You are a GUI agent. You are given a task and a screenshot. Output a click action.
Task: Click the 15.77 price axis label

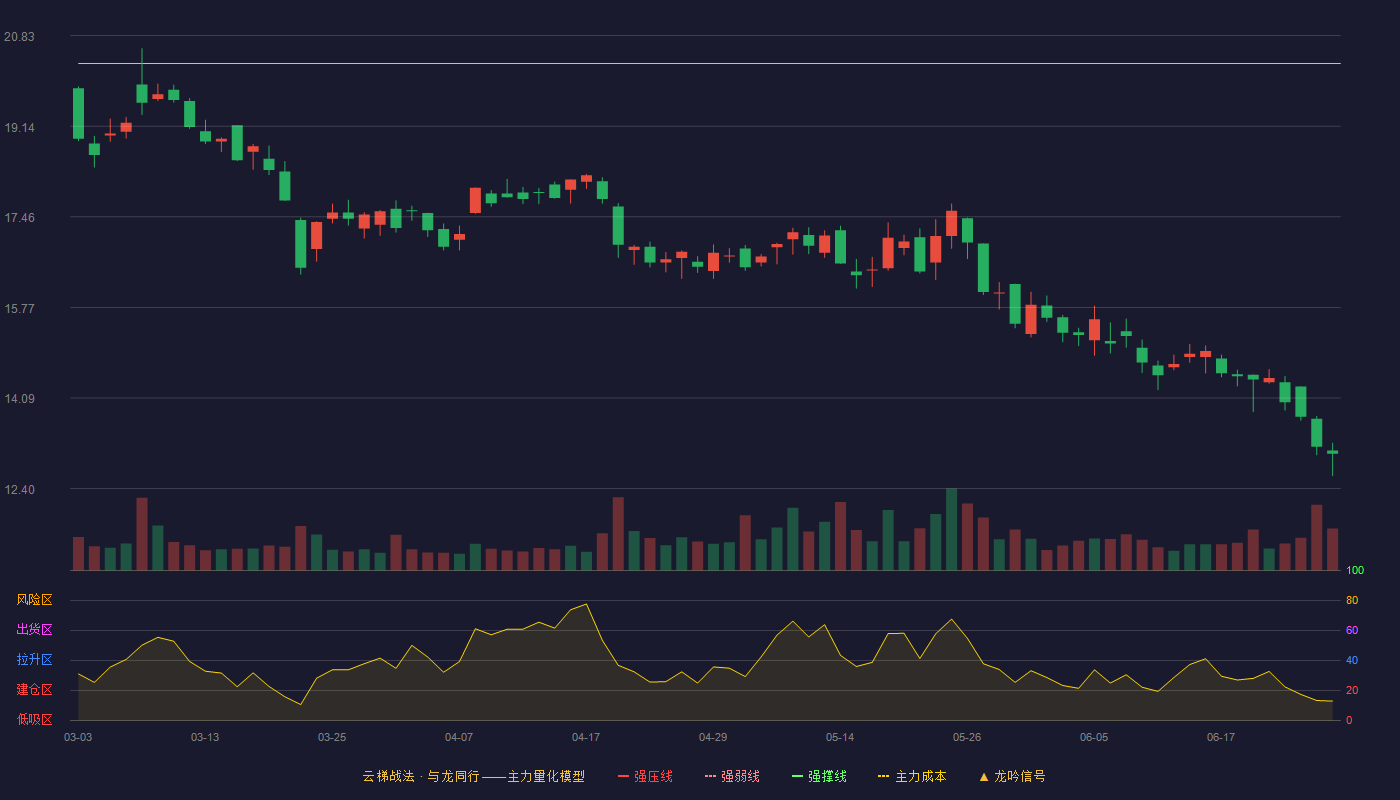point(19,309)
